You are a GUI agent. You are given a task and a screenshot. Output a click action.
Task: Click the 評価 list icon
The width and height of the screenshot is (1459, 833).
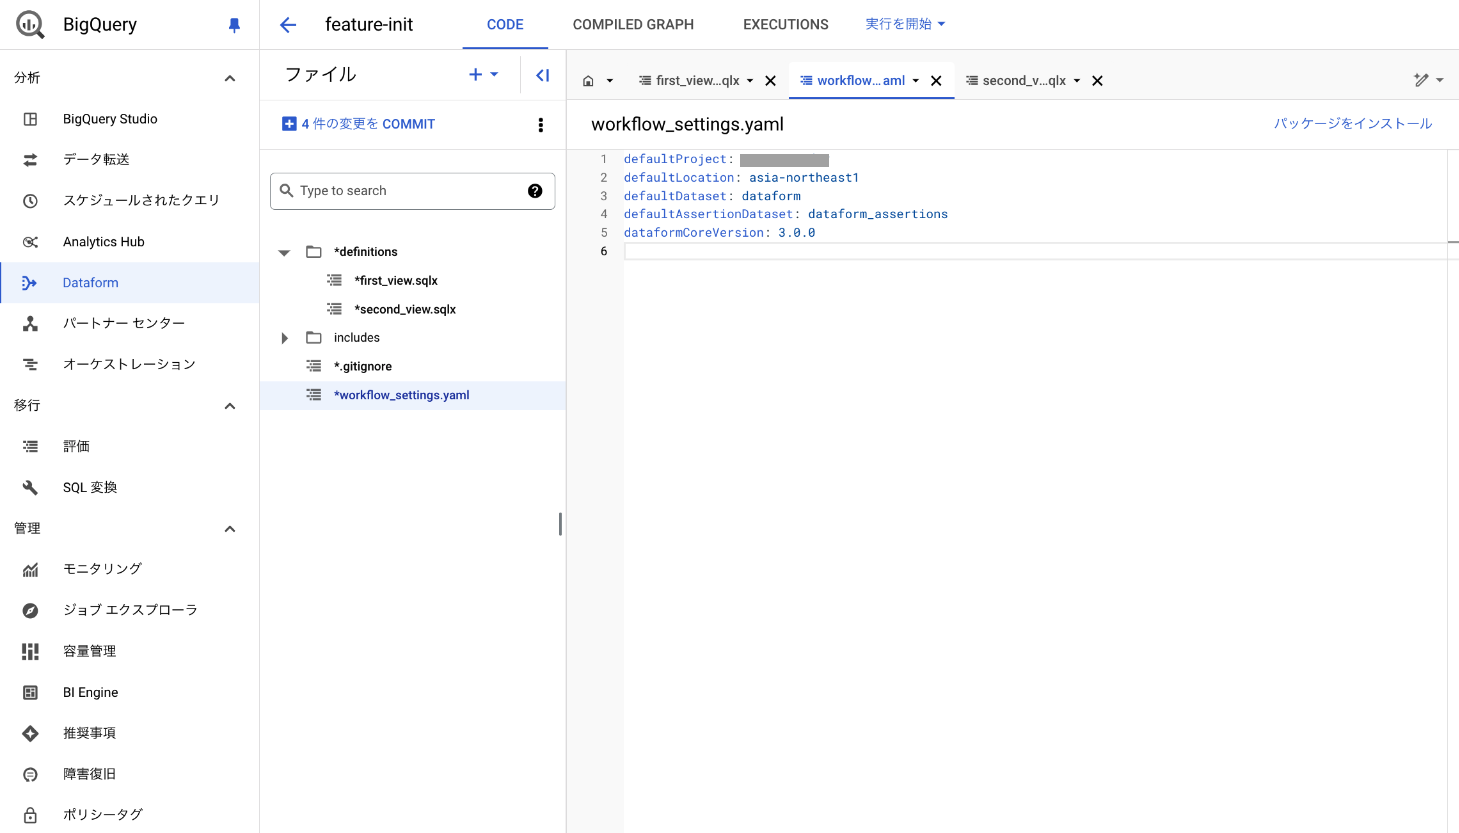coord(30,447)
